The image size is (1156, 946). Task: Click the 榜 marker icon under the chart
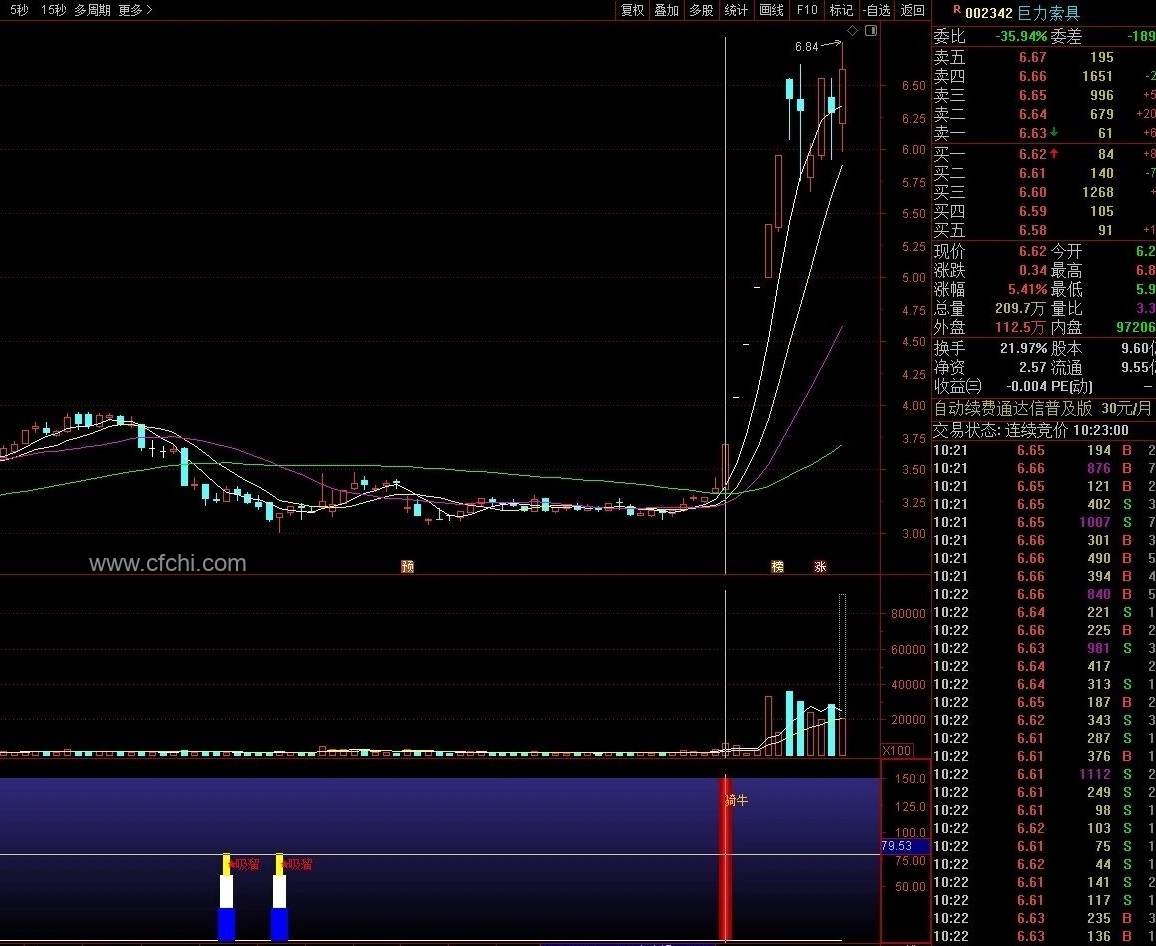(777, 566)
